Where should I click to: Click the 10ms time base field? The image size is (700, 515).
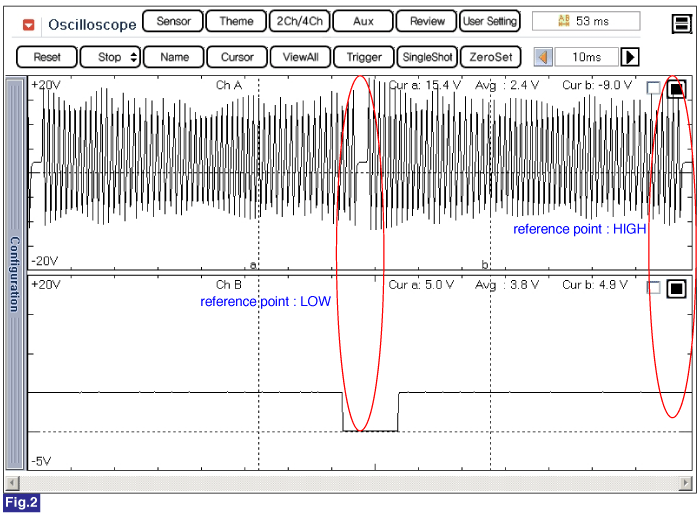click(587, 57)
